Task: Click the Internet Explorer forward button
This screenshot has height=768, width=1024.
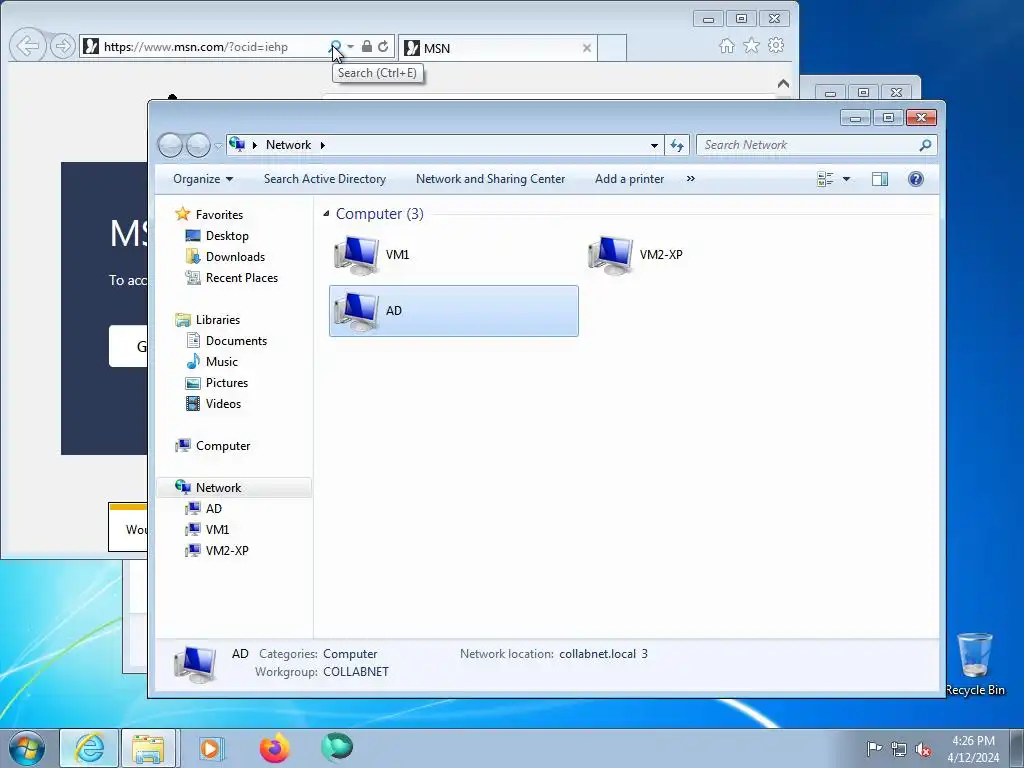Action: click(x=62, y=46)
